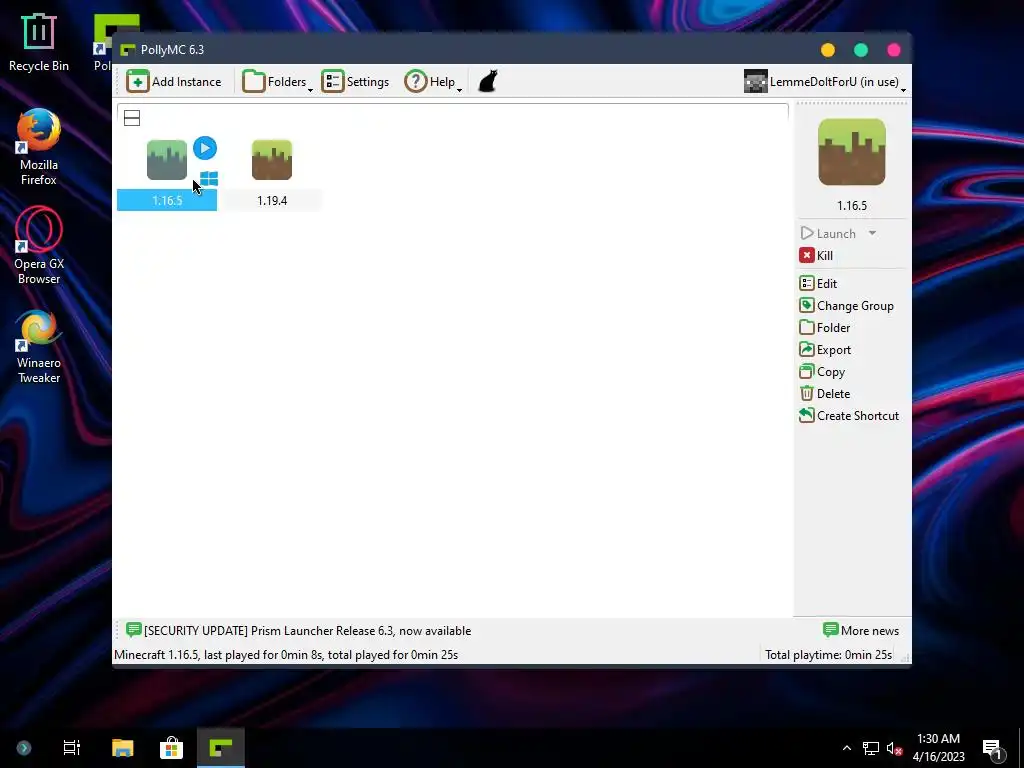Export the selected instance
The image size is (1024, 768).
point(825,350)
